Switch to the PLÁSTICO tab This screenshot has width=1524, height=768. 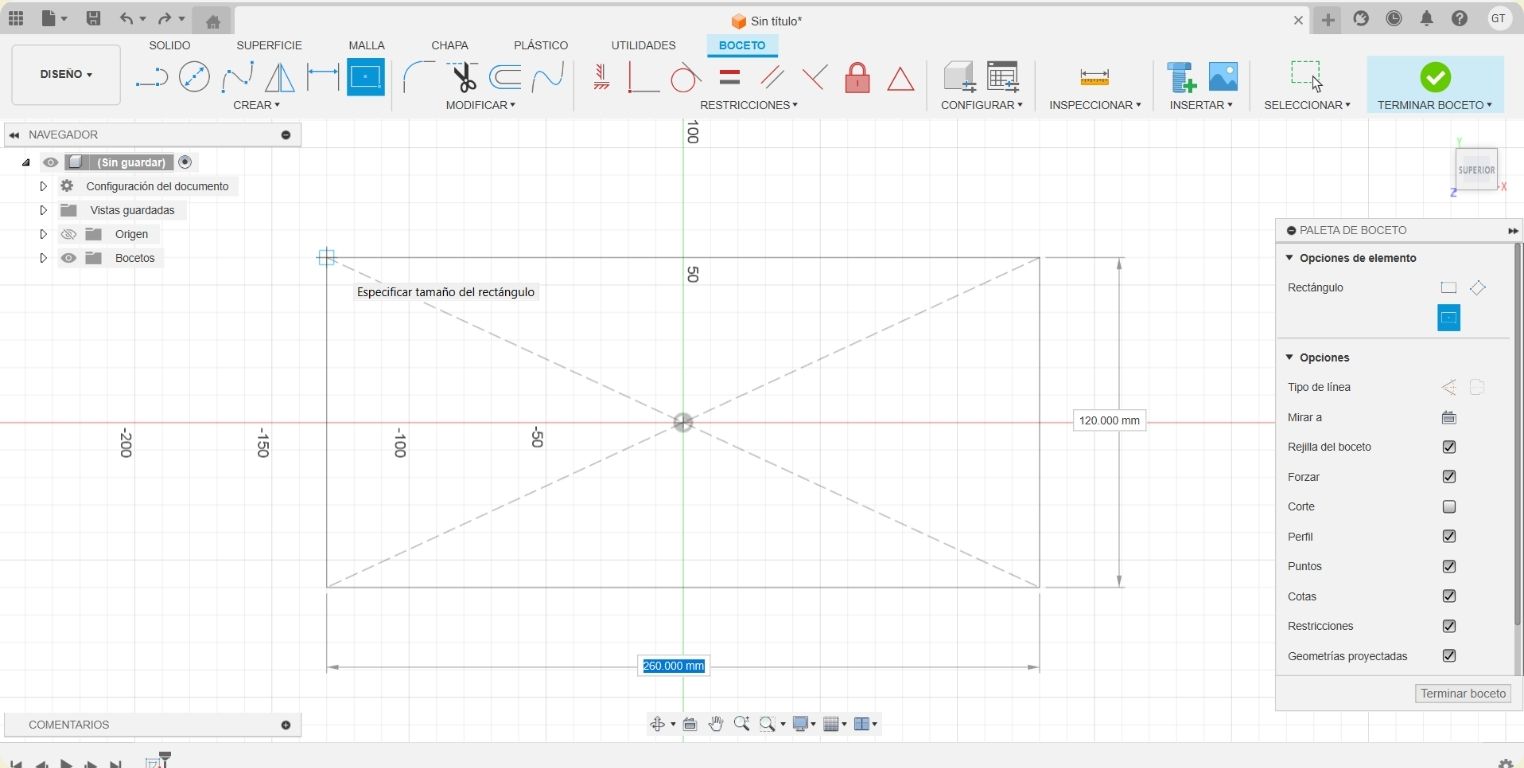click(x=541, y=45)
